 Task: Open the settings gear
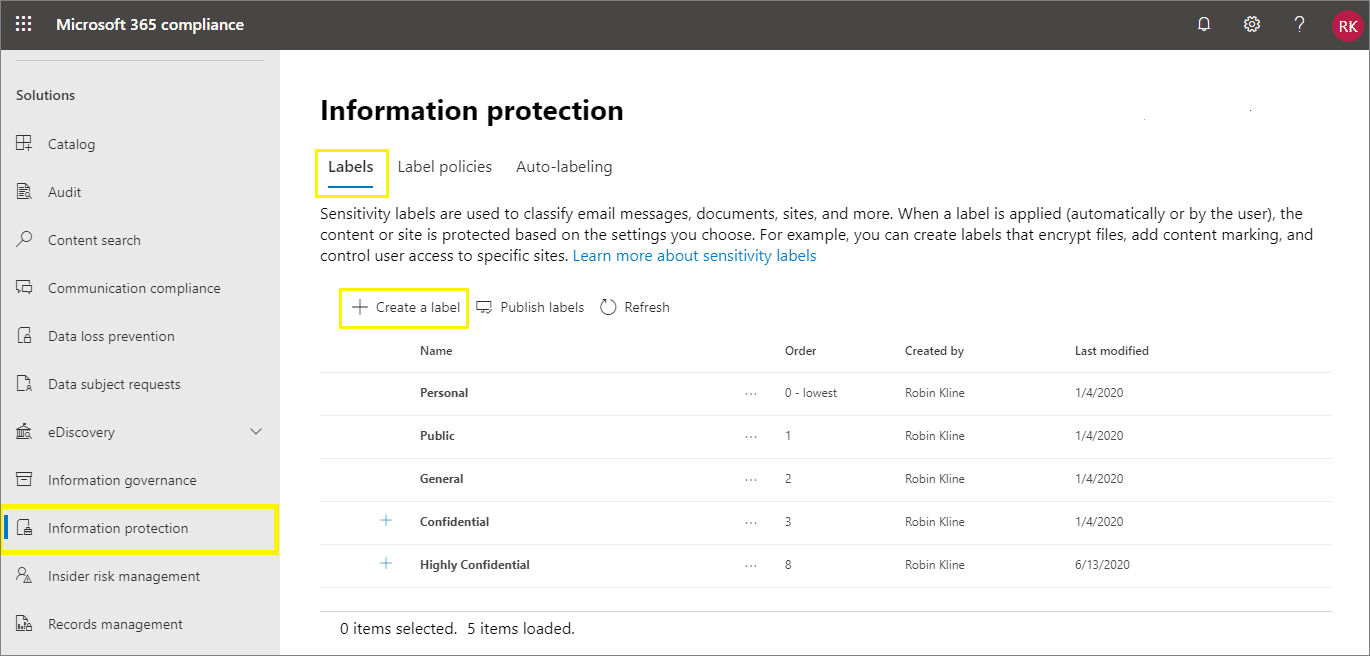(x=1251, y=25)
